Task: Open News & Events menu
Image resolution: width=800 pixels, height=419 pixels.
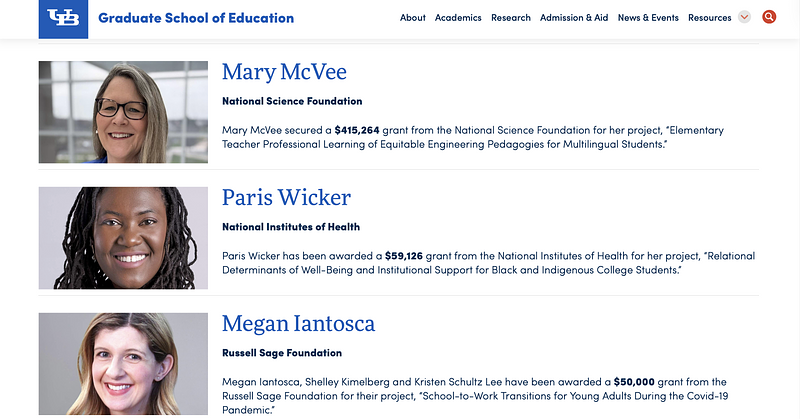Action: (648, 18)
